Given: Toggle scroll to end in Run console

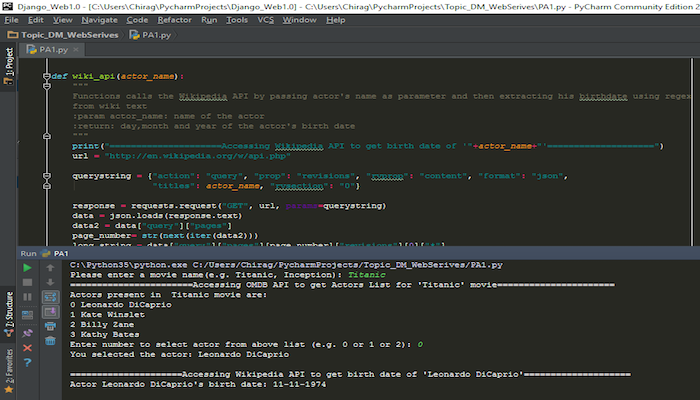Looking at the screenshot, I should (50, 312).
